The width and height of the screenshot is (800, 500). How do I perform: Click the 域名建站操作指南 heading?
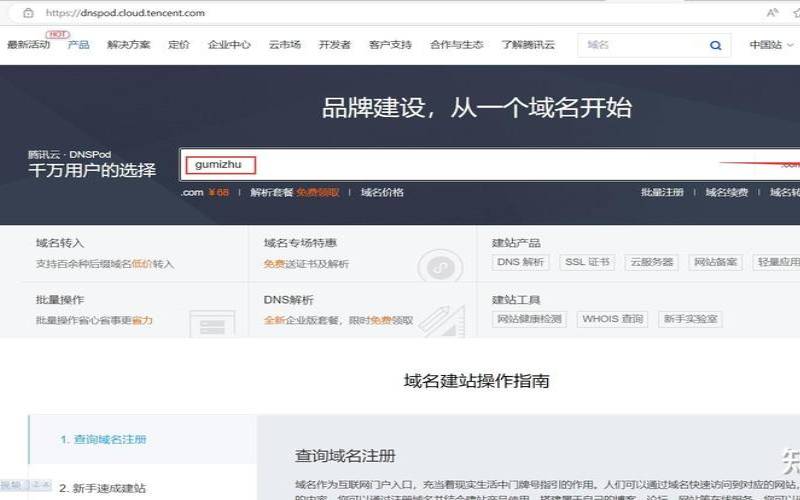(x=477, y=381)
